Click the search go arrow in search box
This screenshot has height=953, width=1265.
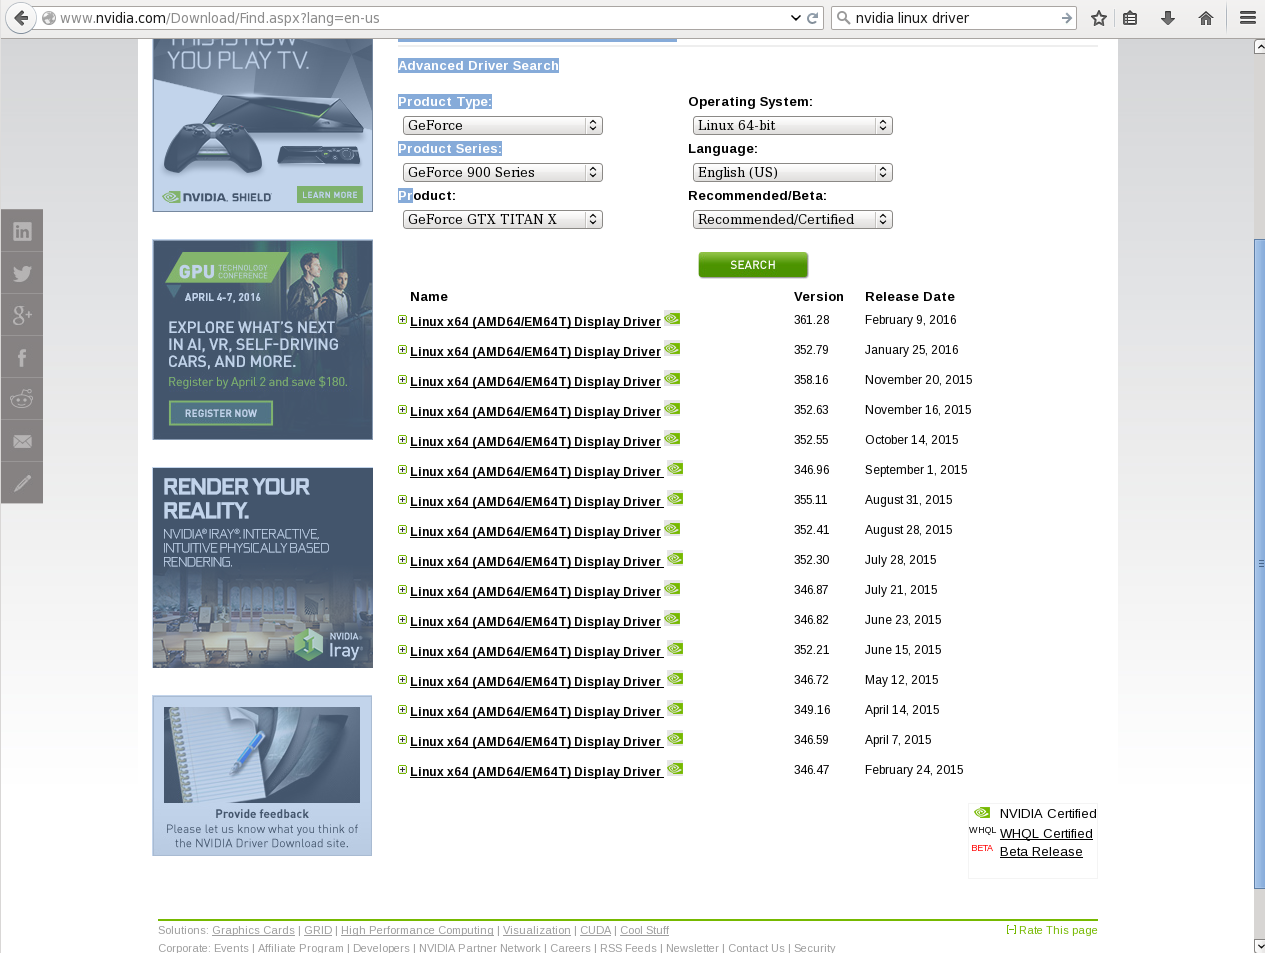point(1067,18)
